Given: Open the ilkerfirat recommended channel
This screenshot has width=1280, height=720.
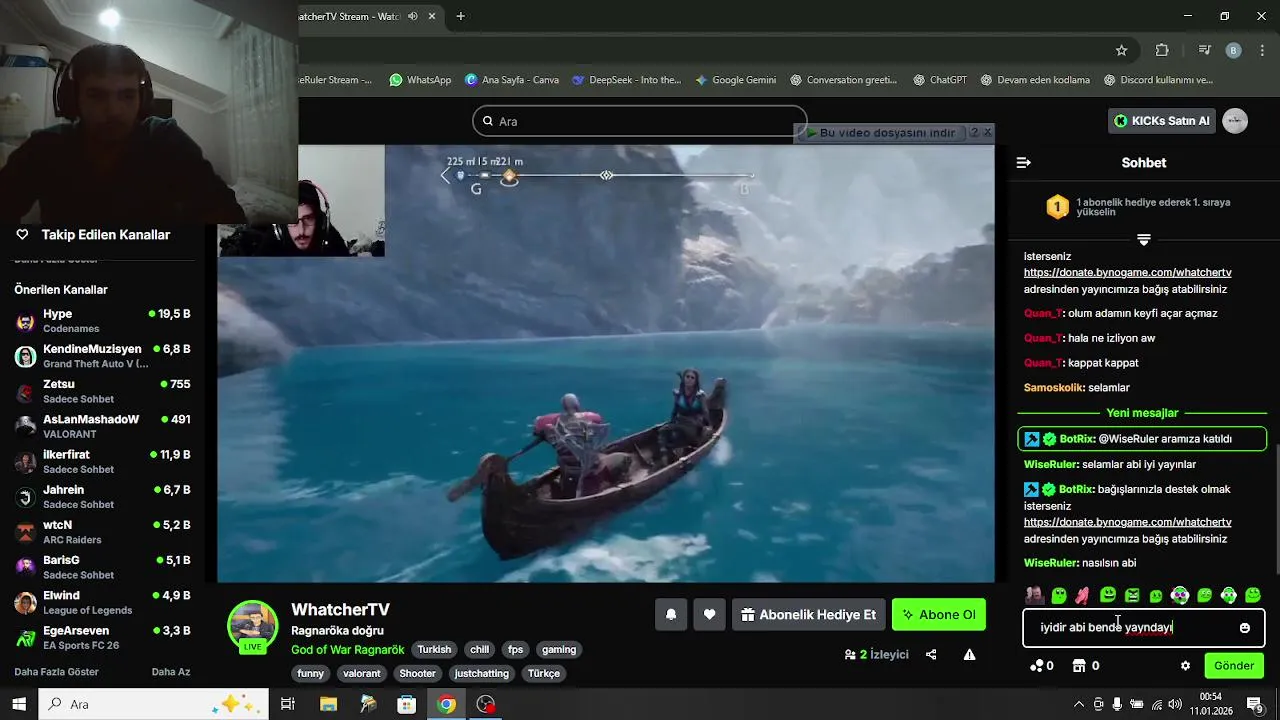Looking at the screenshot, I should pos(102,461).
